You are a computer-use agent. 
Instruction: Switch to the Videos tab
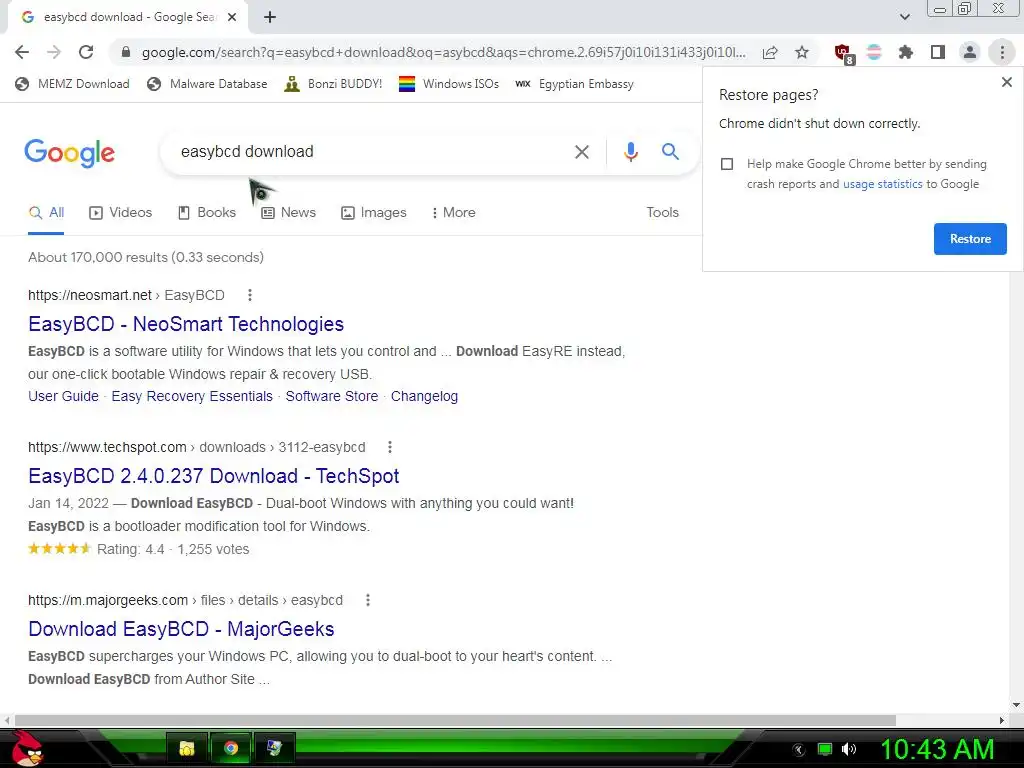120,213
